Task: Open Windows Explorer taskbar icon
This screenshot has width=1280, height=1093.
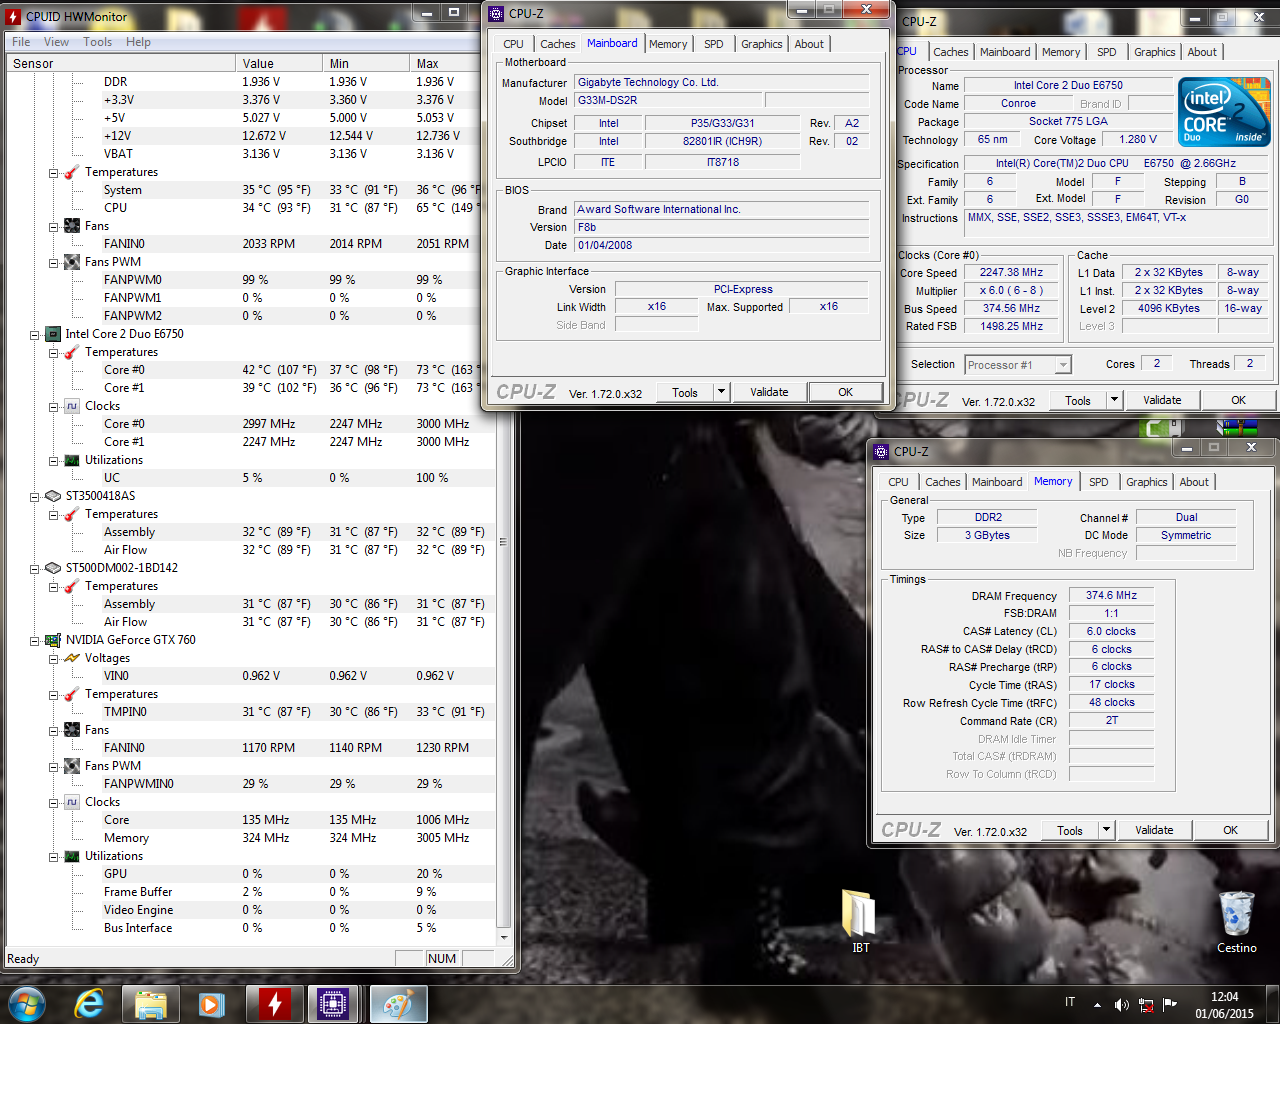Action: click(x=151, y=1004)
